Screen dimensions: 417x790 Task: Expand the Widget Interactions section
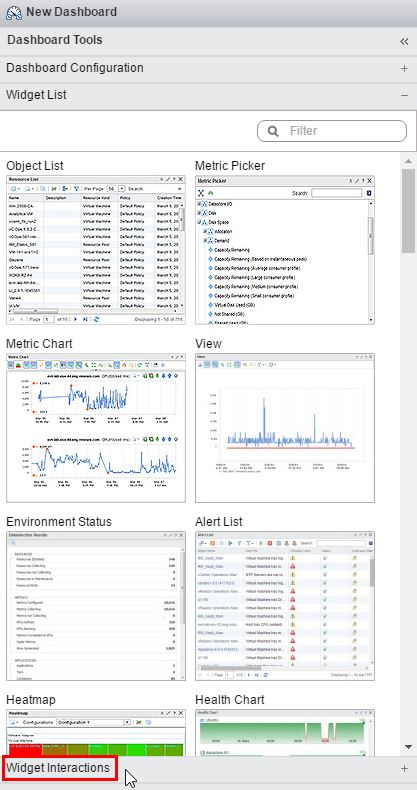(x=404, y=768)
